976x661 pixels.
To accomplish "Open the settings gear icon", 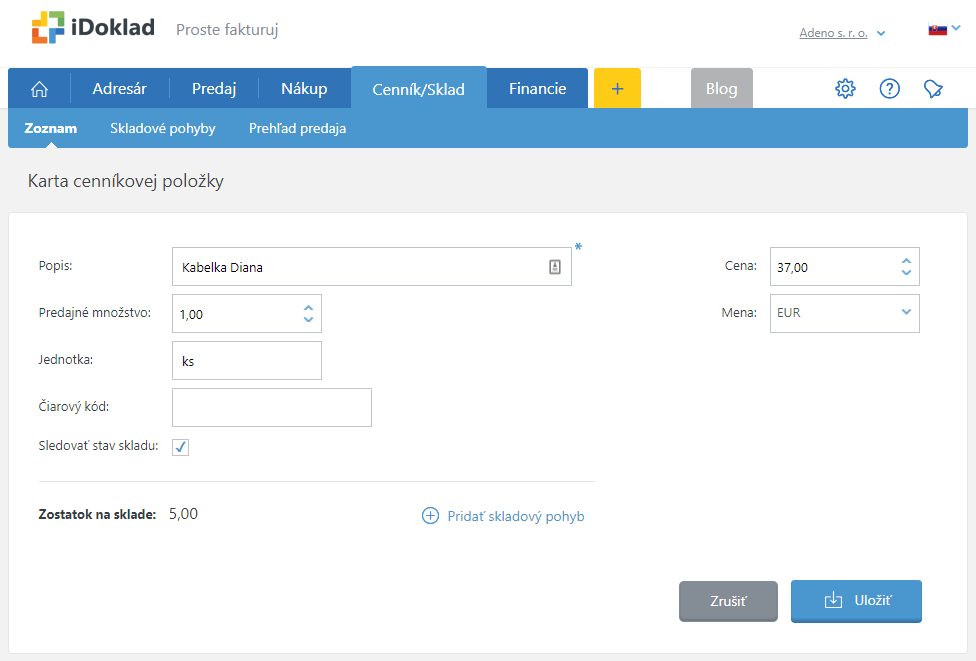I will (x=845, y=89).
